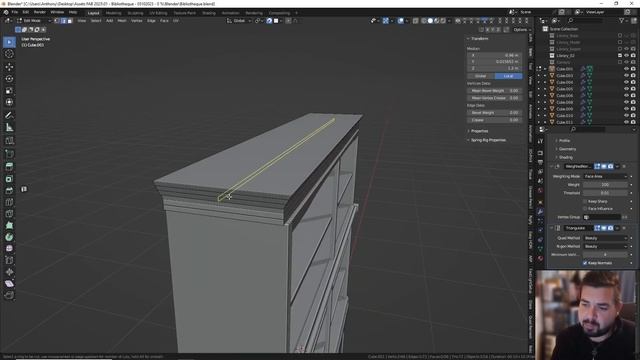640x360 pixels.
Task: Open the Vertex menu
Action: tap(136, 20)
